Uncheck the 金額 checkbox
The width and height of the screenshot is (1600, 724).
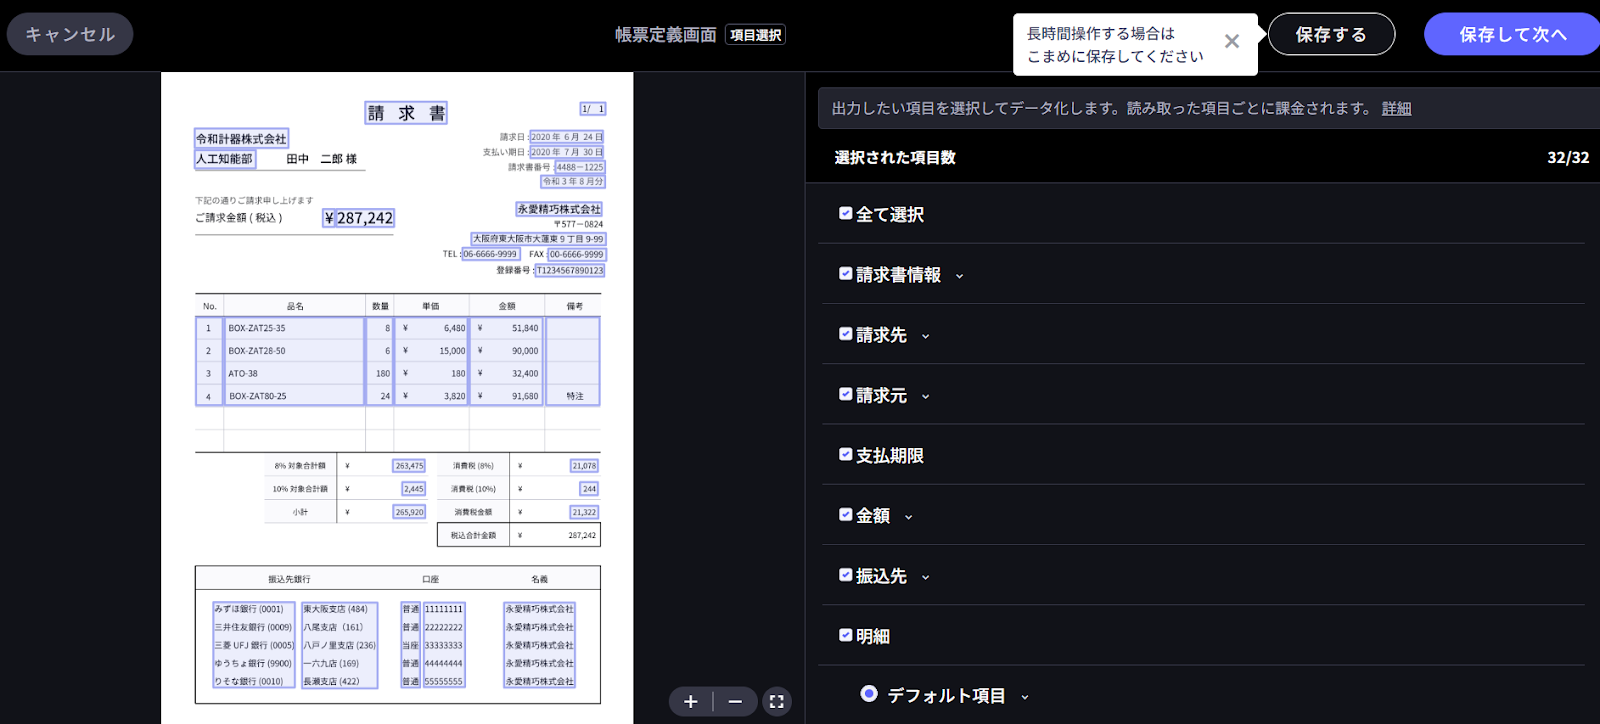click(845, 514)
